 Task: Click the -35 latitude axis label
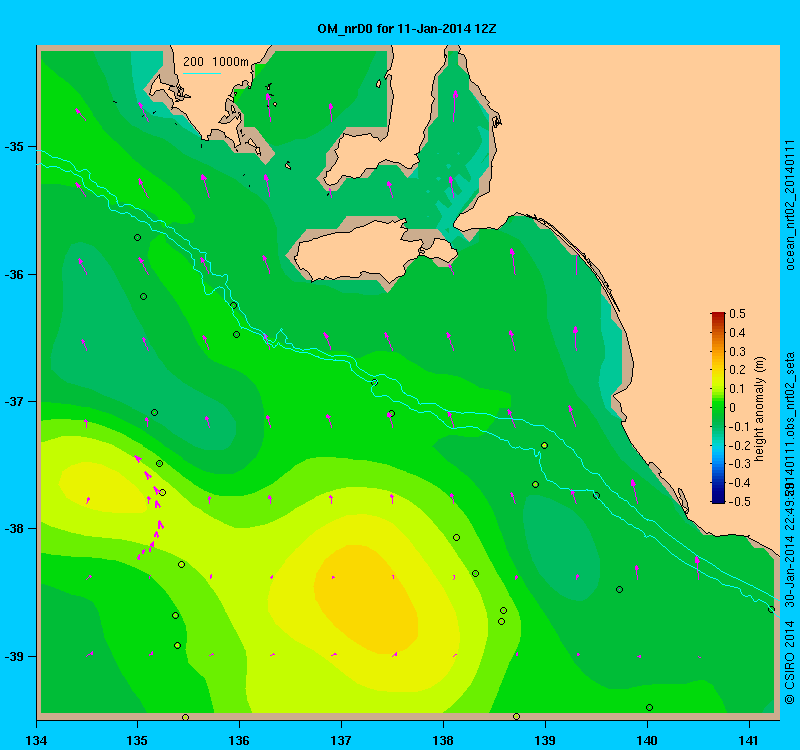[14, 147]
